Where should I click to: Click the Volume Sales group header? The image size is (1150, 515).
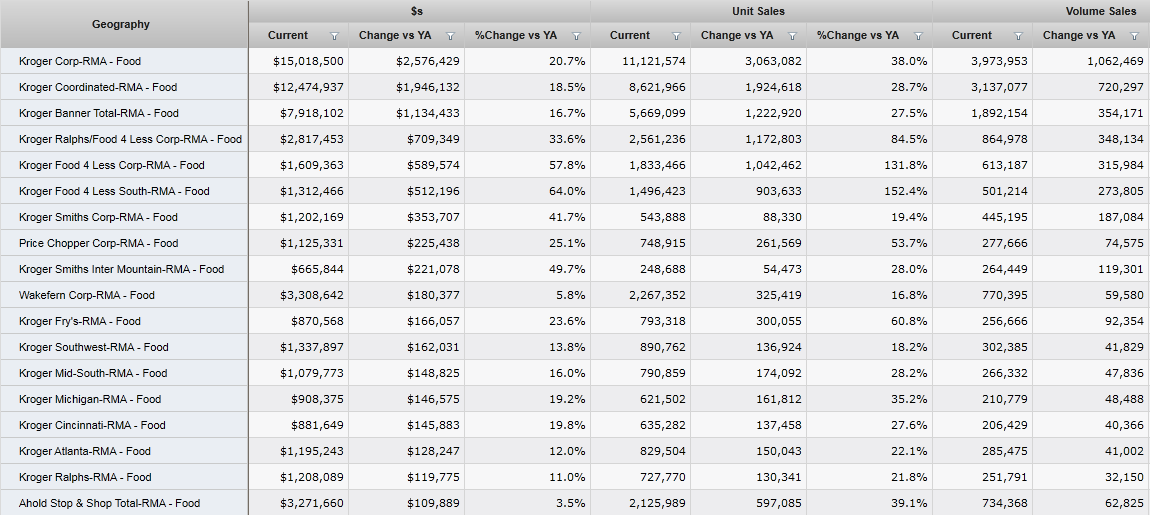(x=1101, y=11)
